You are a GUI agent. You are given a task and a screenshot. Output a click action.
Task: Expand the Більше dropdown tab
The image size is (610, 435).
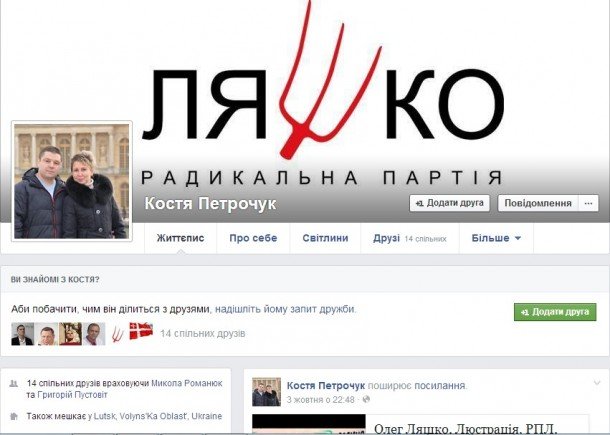click(x=496, y=238)
